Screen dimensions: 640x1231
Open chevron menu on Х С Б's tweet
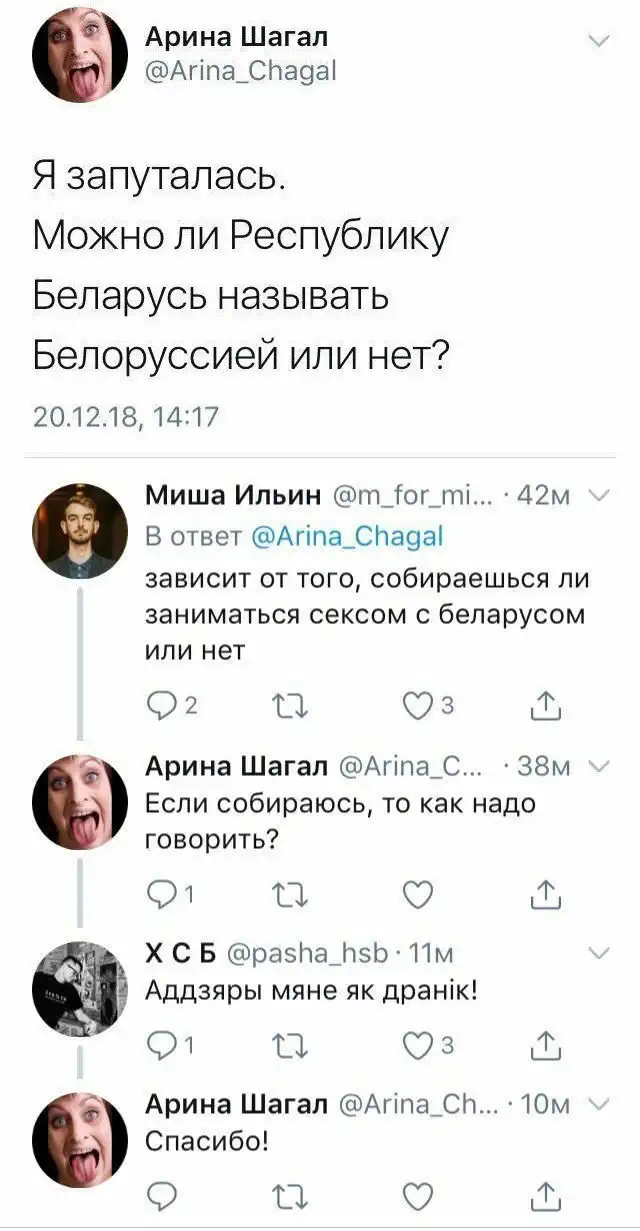(598, 955)
